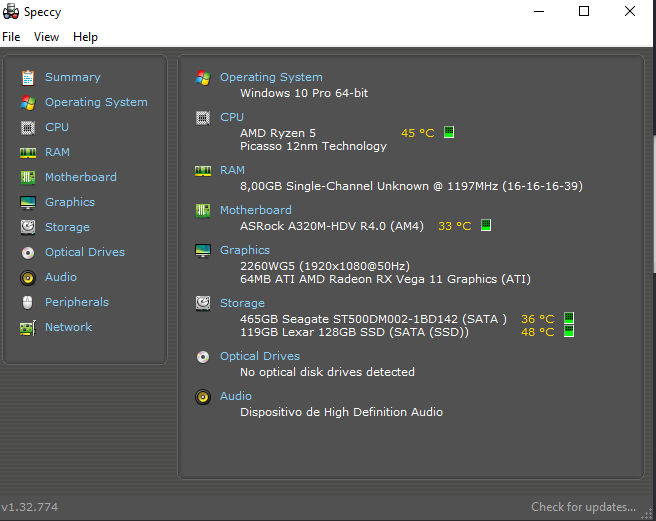Image resolution: width=656 pixels, height=521 pixels.
Task: Click the CPU temperature status indicator
Action: click(x=449, y=132)
